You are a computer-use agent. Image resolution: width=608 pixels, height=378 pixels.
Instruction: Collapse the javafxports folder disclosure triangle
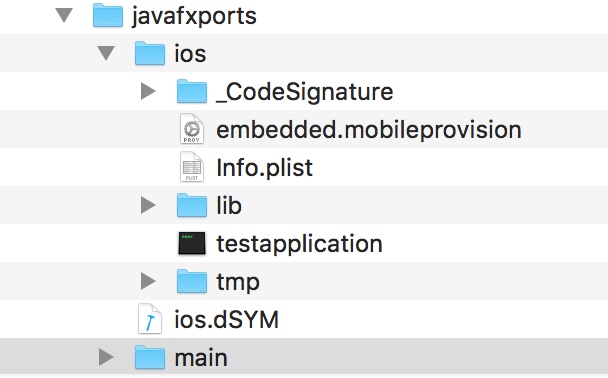(x=64, y=16)
